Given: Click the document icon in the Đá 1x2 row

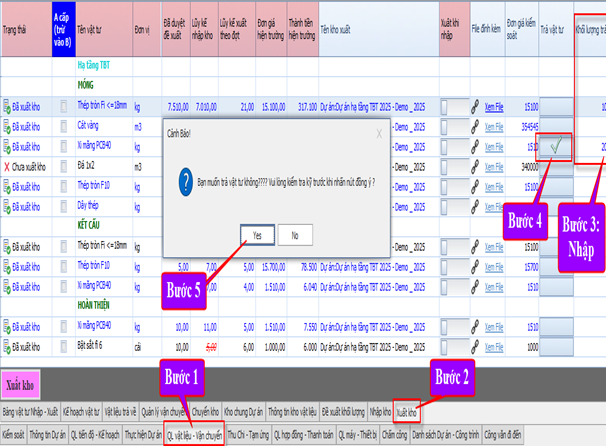Looking at the screenshot, I should [63, 166].
